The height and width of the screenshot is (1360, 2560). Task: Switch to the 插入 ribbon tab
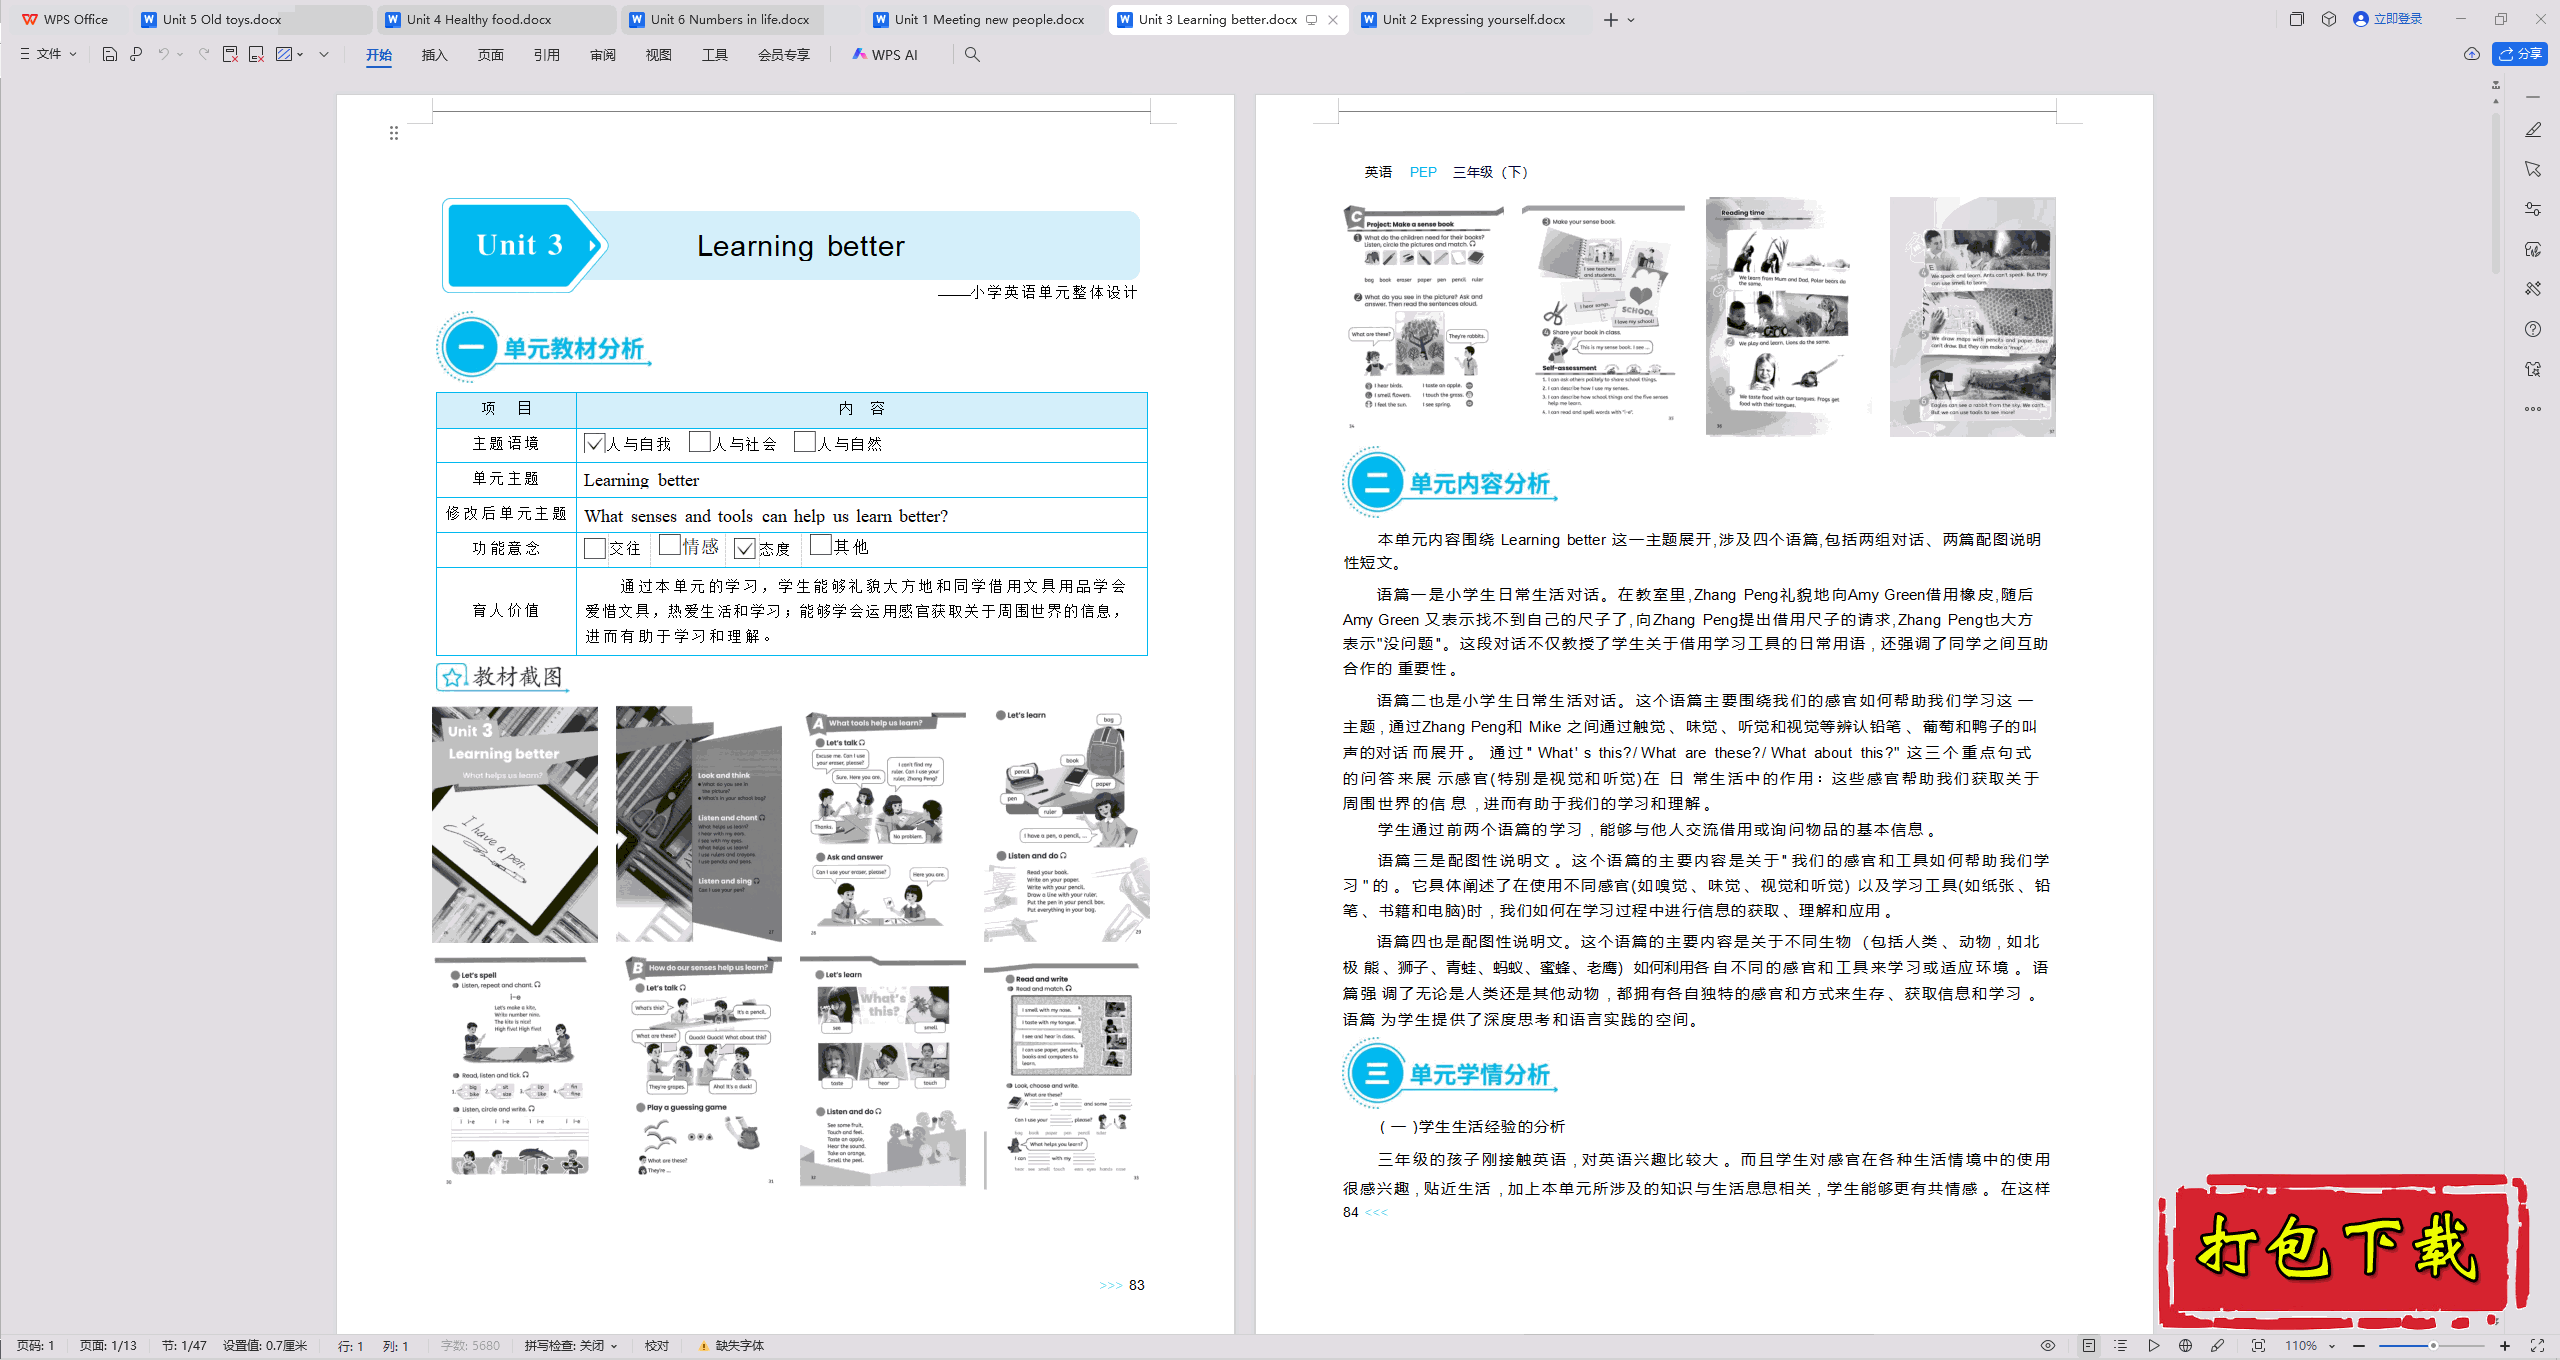point(434,54)
